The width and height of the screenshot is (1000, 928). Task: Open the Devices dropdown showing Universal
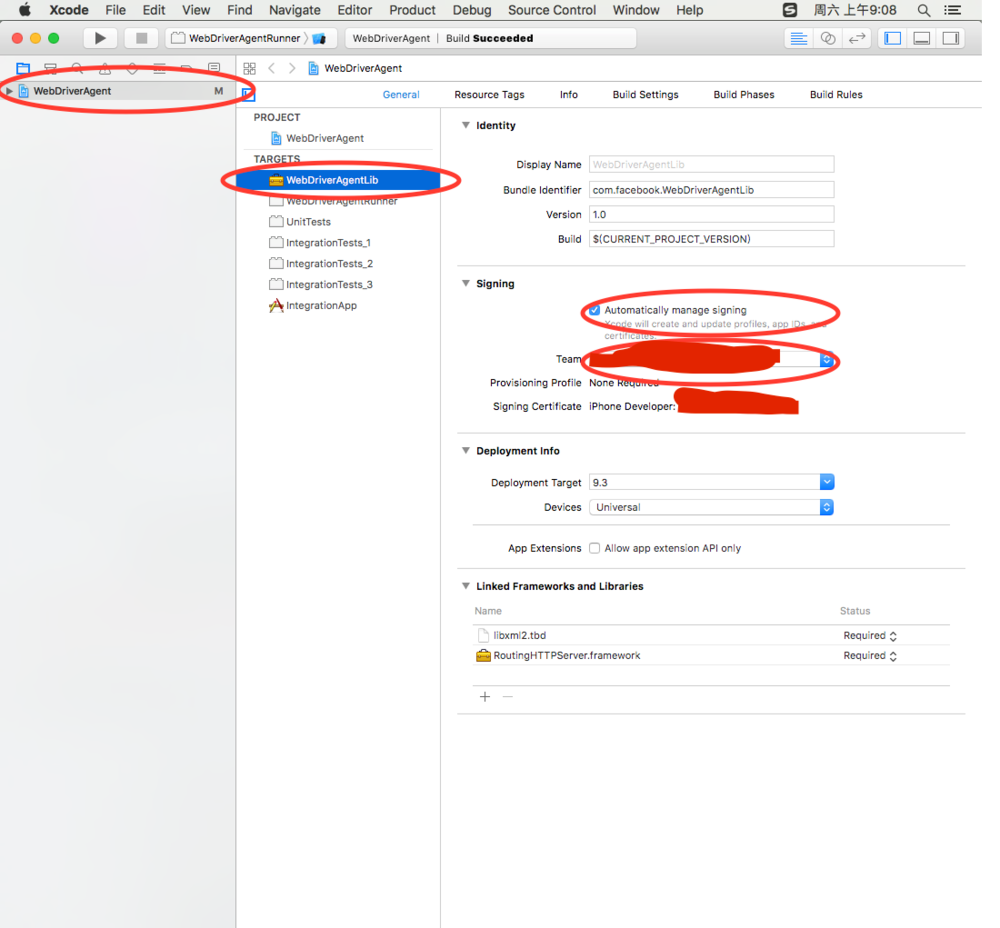[712, 508]
